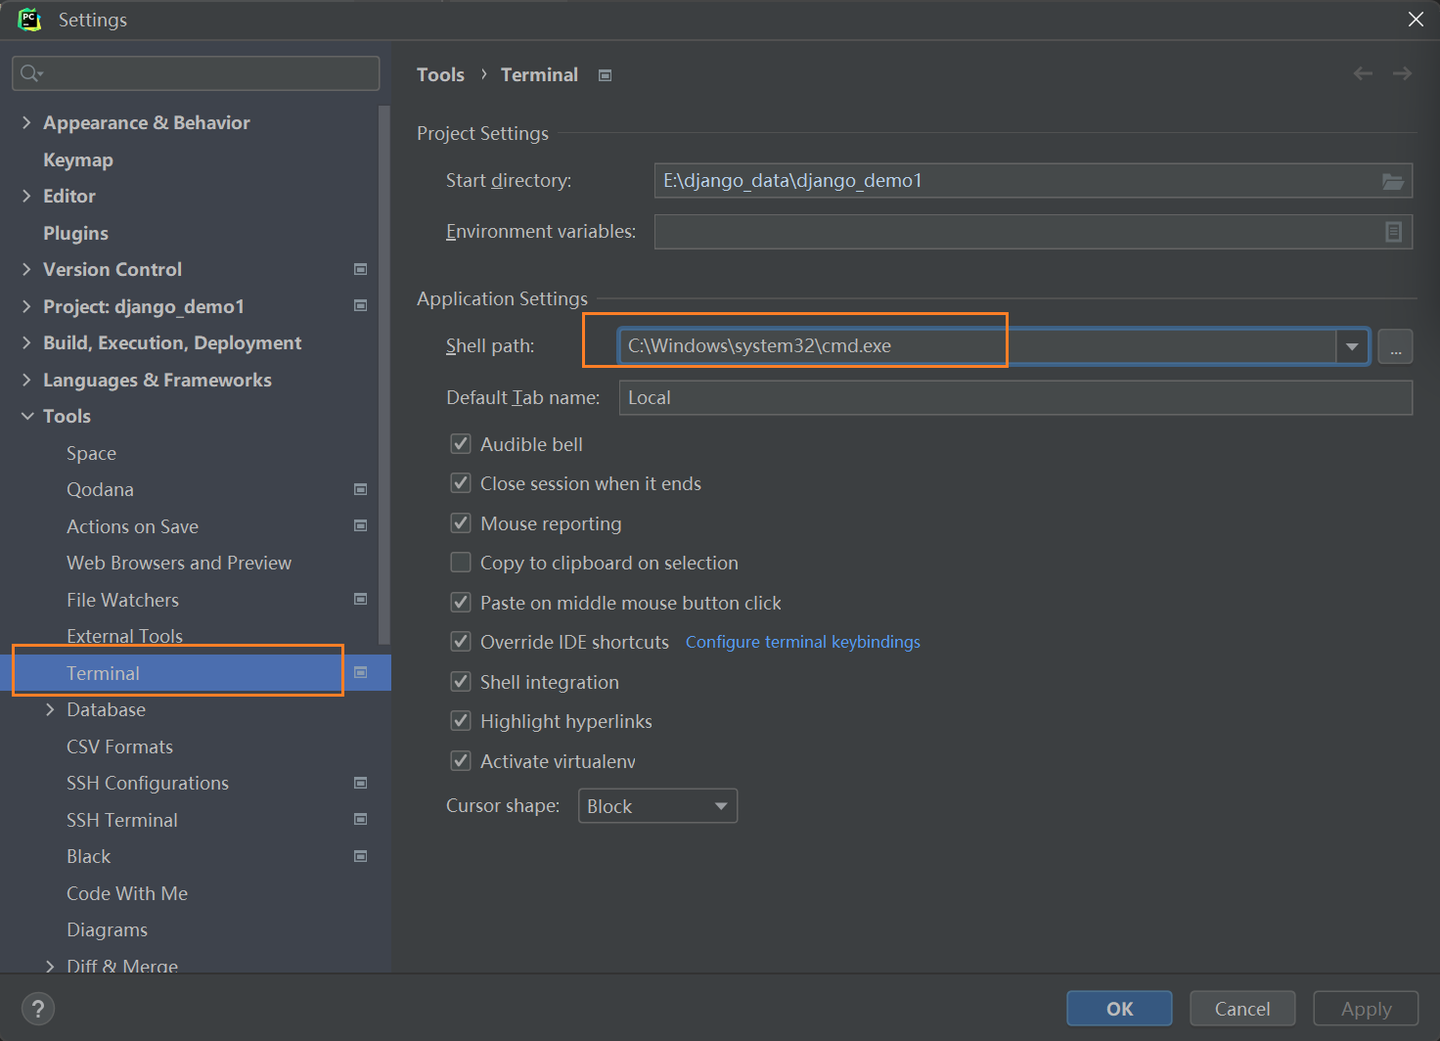This screenshot has width=1440, height=1041.
Task: Click project icon beside Version Control
Action: (361, 269)
